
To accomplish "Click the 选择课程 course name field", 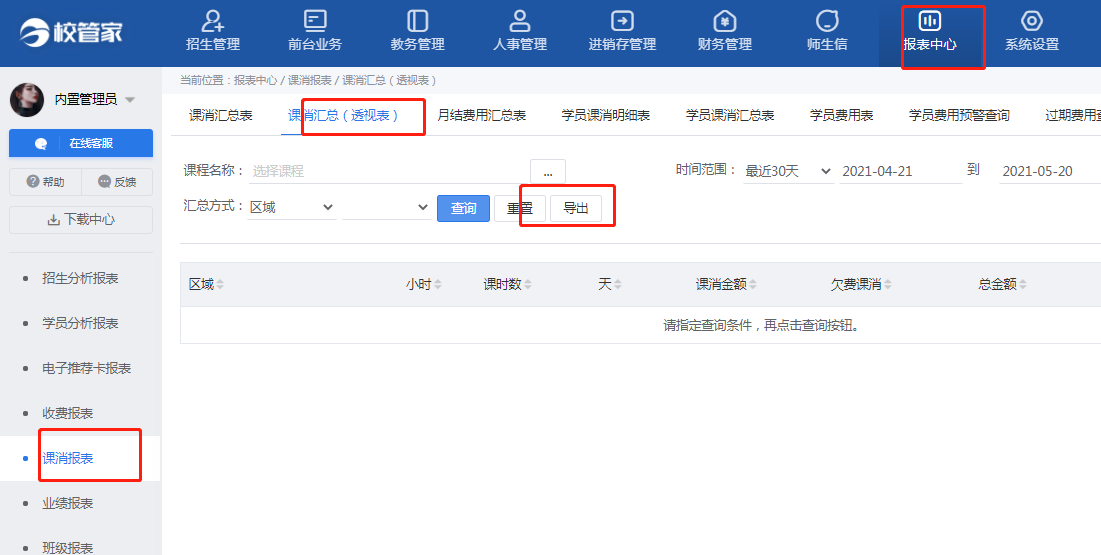I will (x=388, y=171).
